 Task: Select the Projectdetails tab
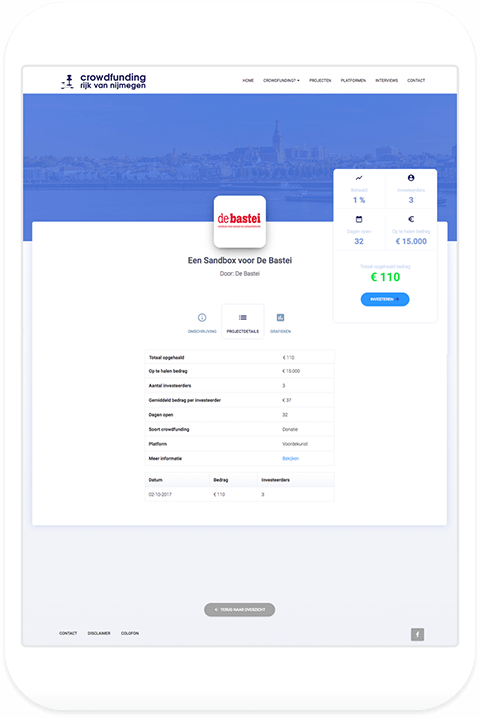(243, 322)
